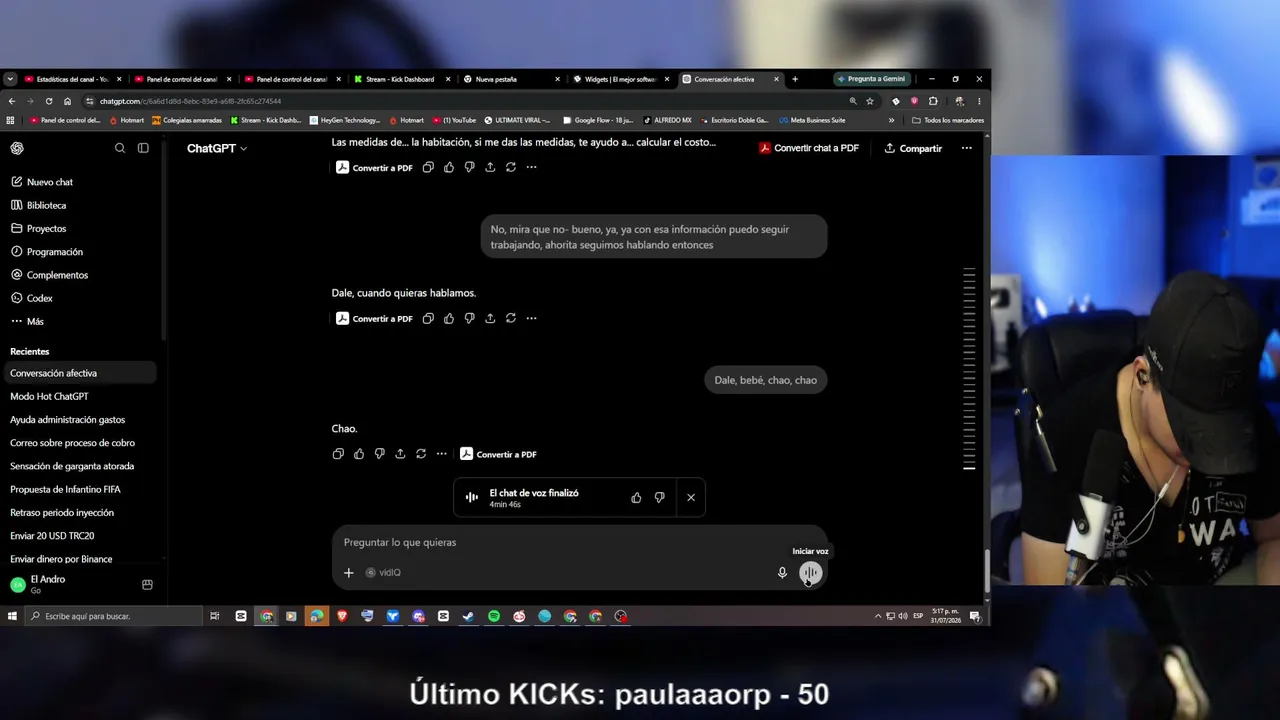Click the vidIQ chip in the composer

click(383, 573)
